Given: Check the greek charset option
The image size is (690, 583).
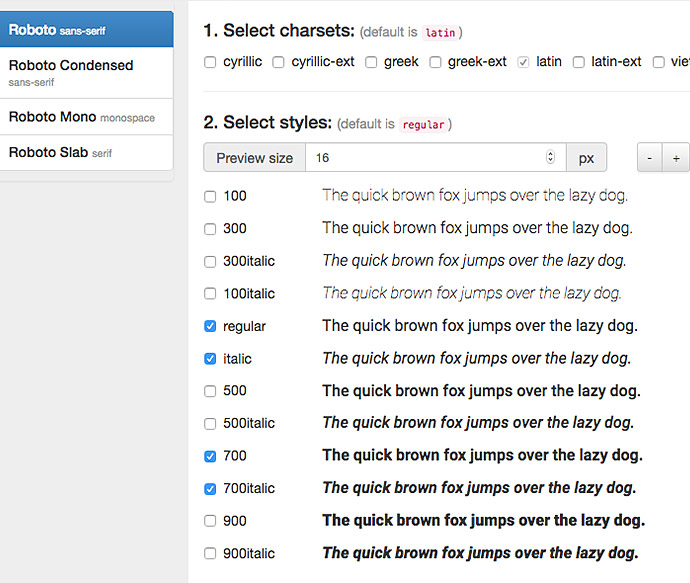Looking at the screenshot, I should [x=371, y=62].
